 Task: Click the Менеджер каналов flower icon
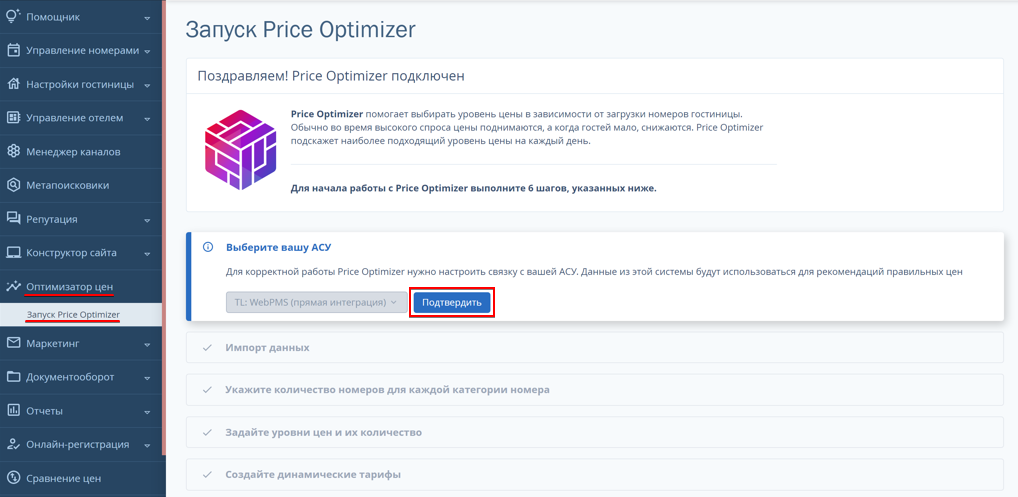[13, 152]
